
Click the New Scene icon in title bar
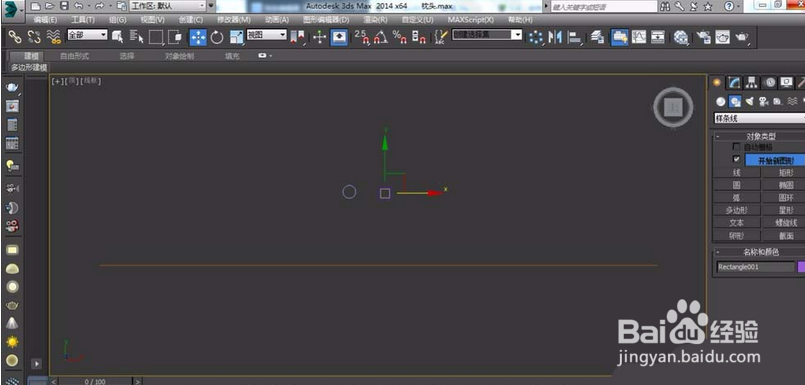tap(35, 6)
